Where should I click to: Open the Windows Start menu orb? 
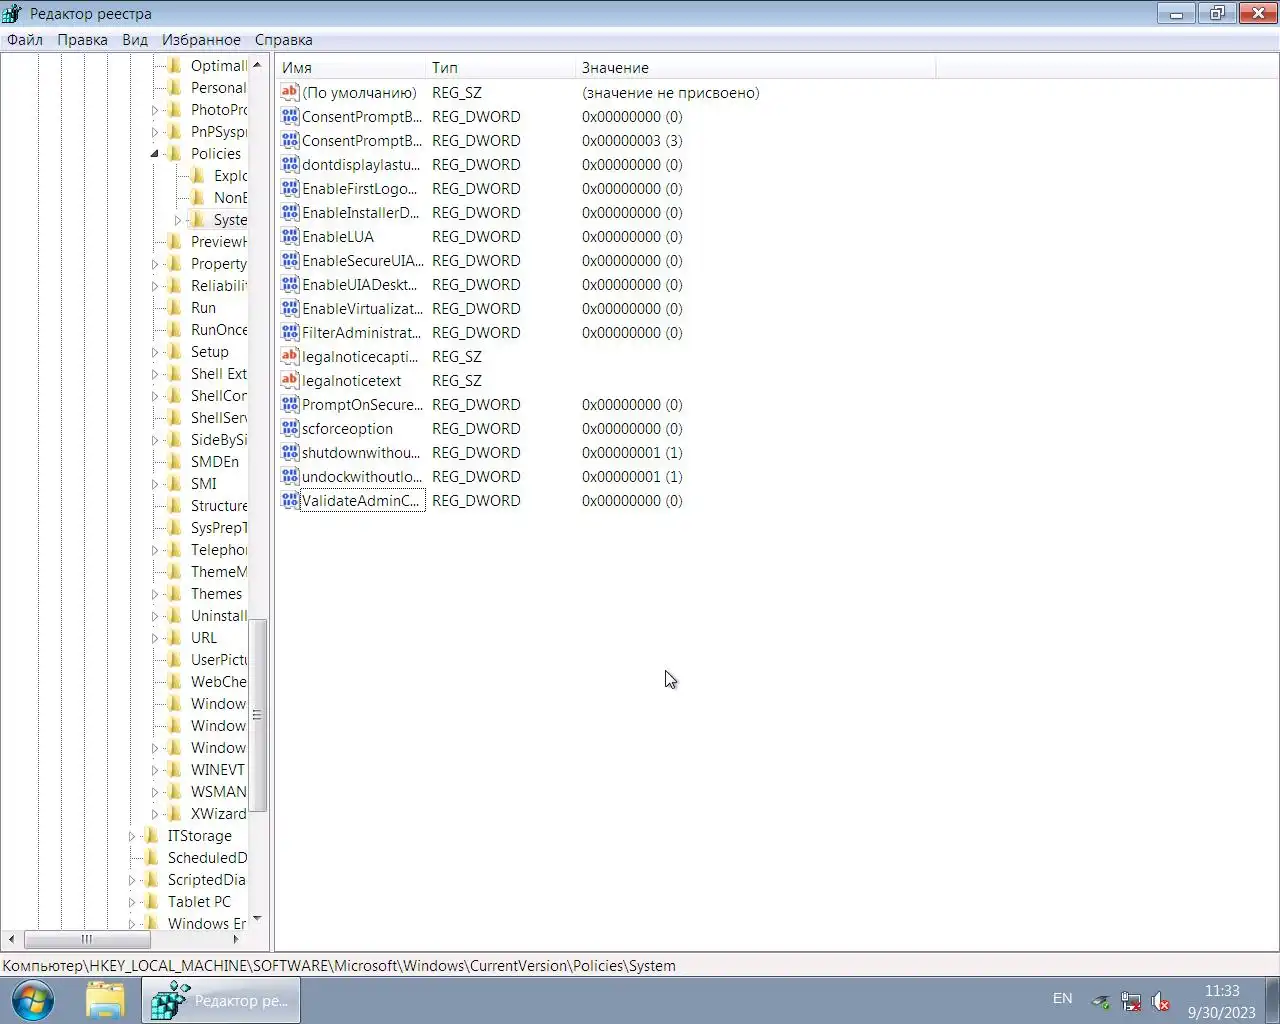[x=34, y=1000]
